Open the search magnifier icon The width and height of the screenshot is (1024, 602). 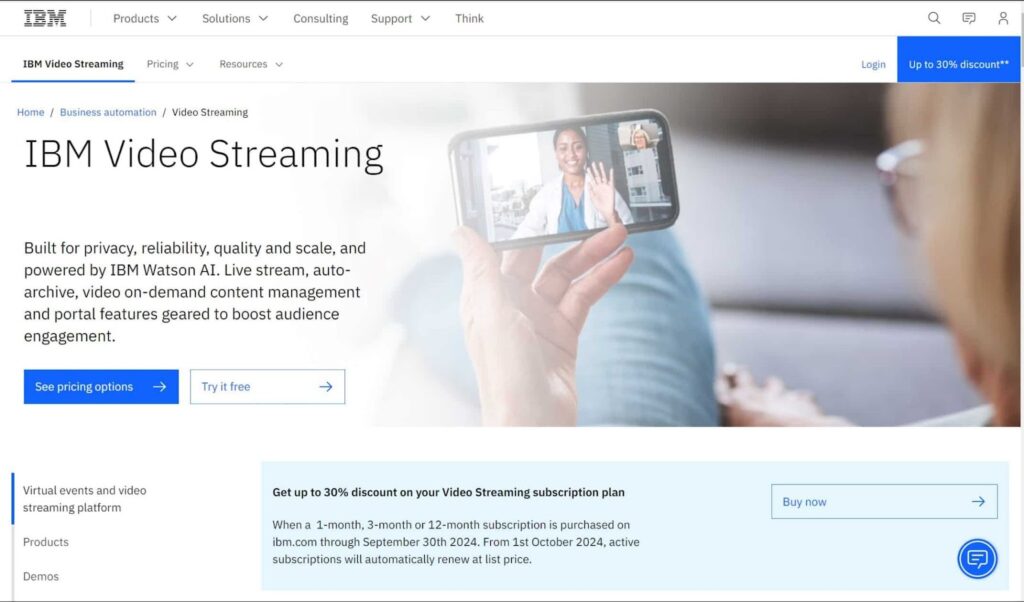(934, 18)
